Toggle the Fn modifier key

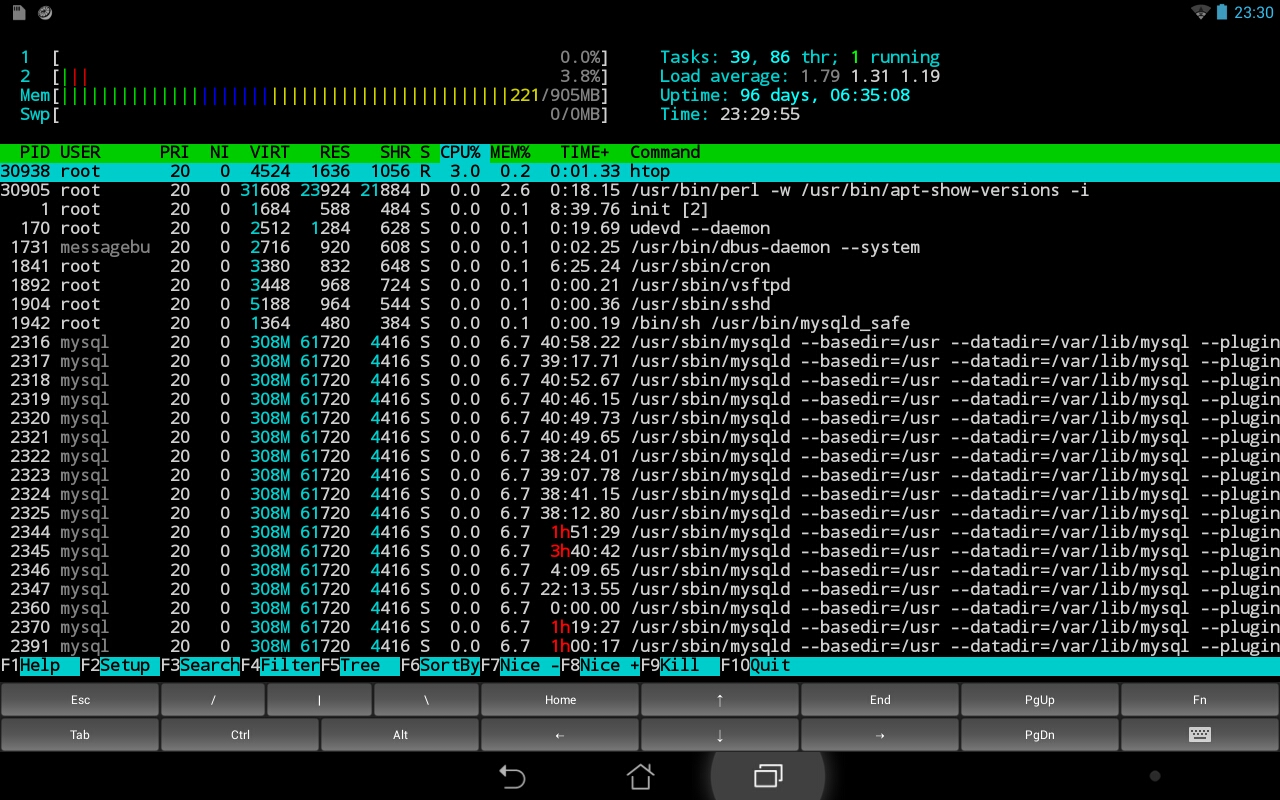(1199, 700)
